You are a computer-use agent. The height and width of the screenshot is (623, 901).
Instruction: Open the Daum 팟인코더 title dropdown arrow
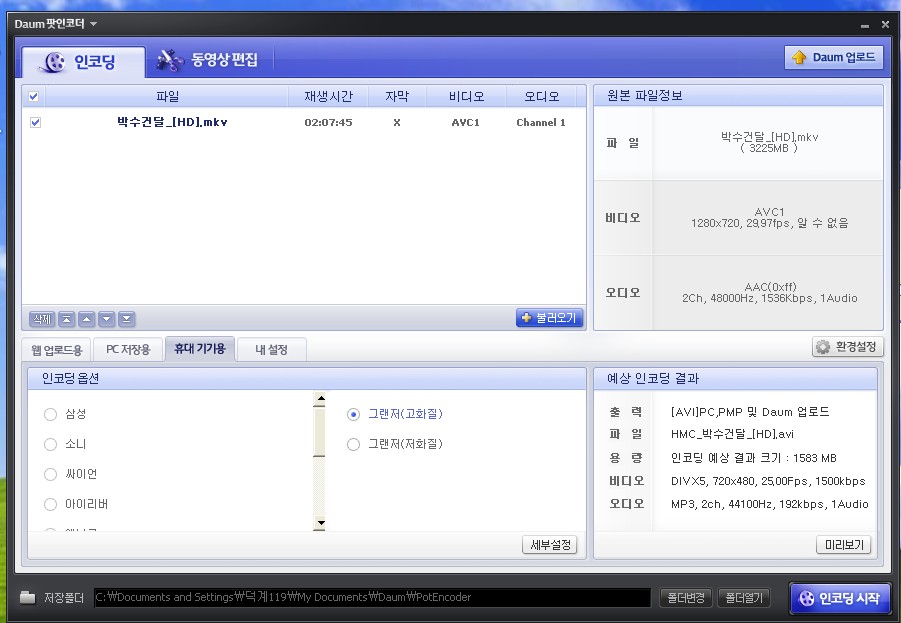pos(93,24)
